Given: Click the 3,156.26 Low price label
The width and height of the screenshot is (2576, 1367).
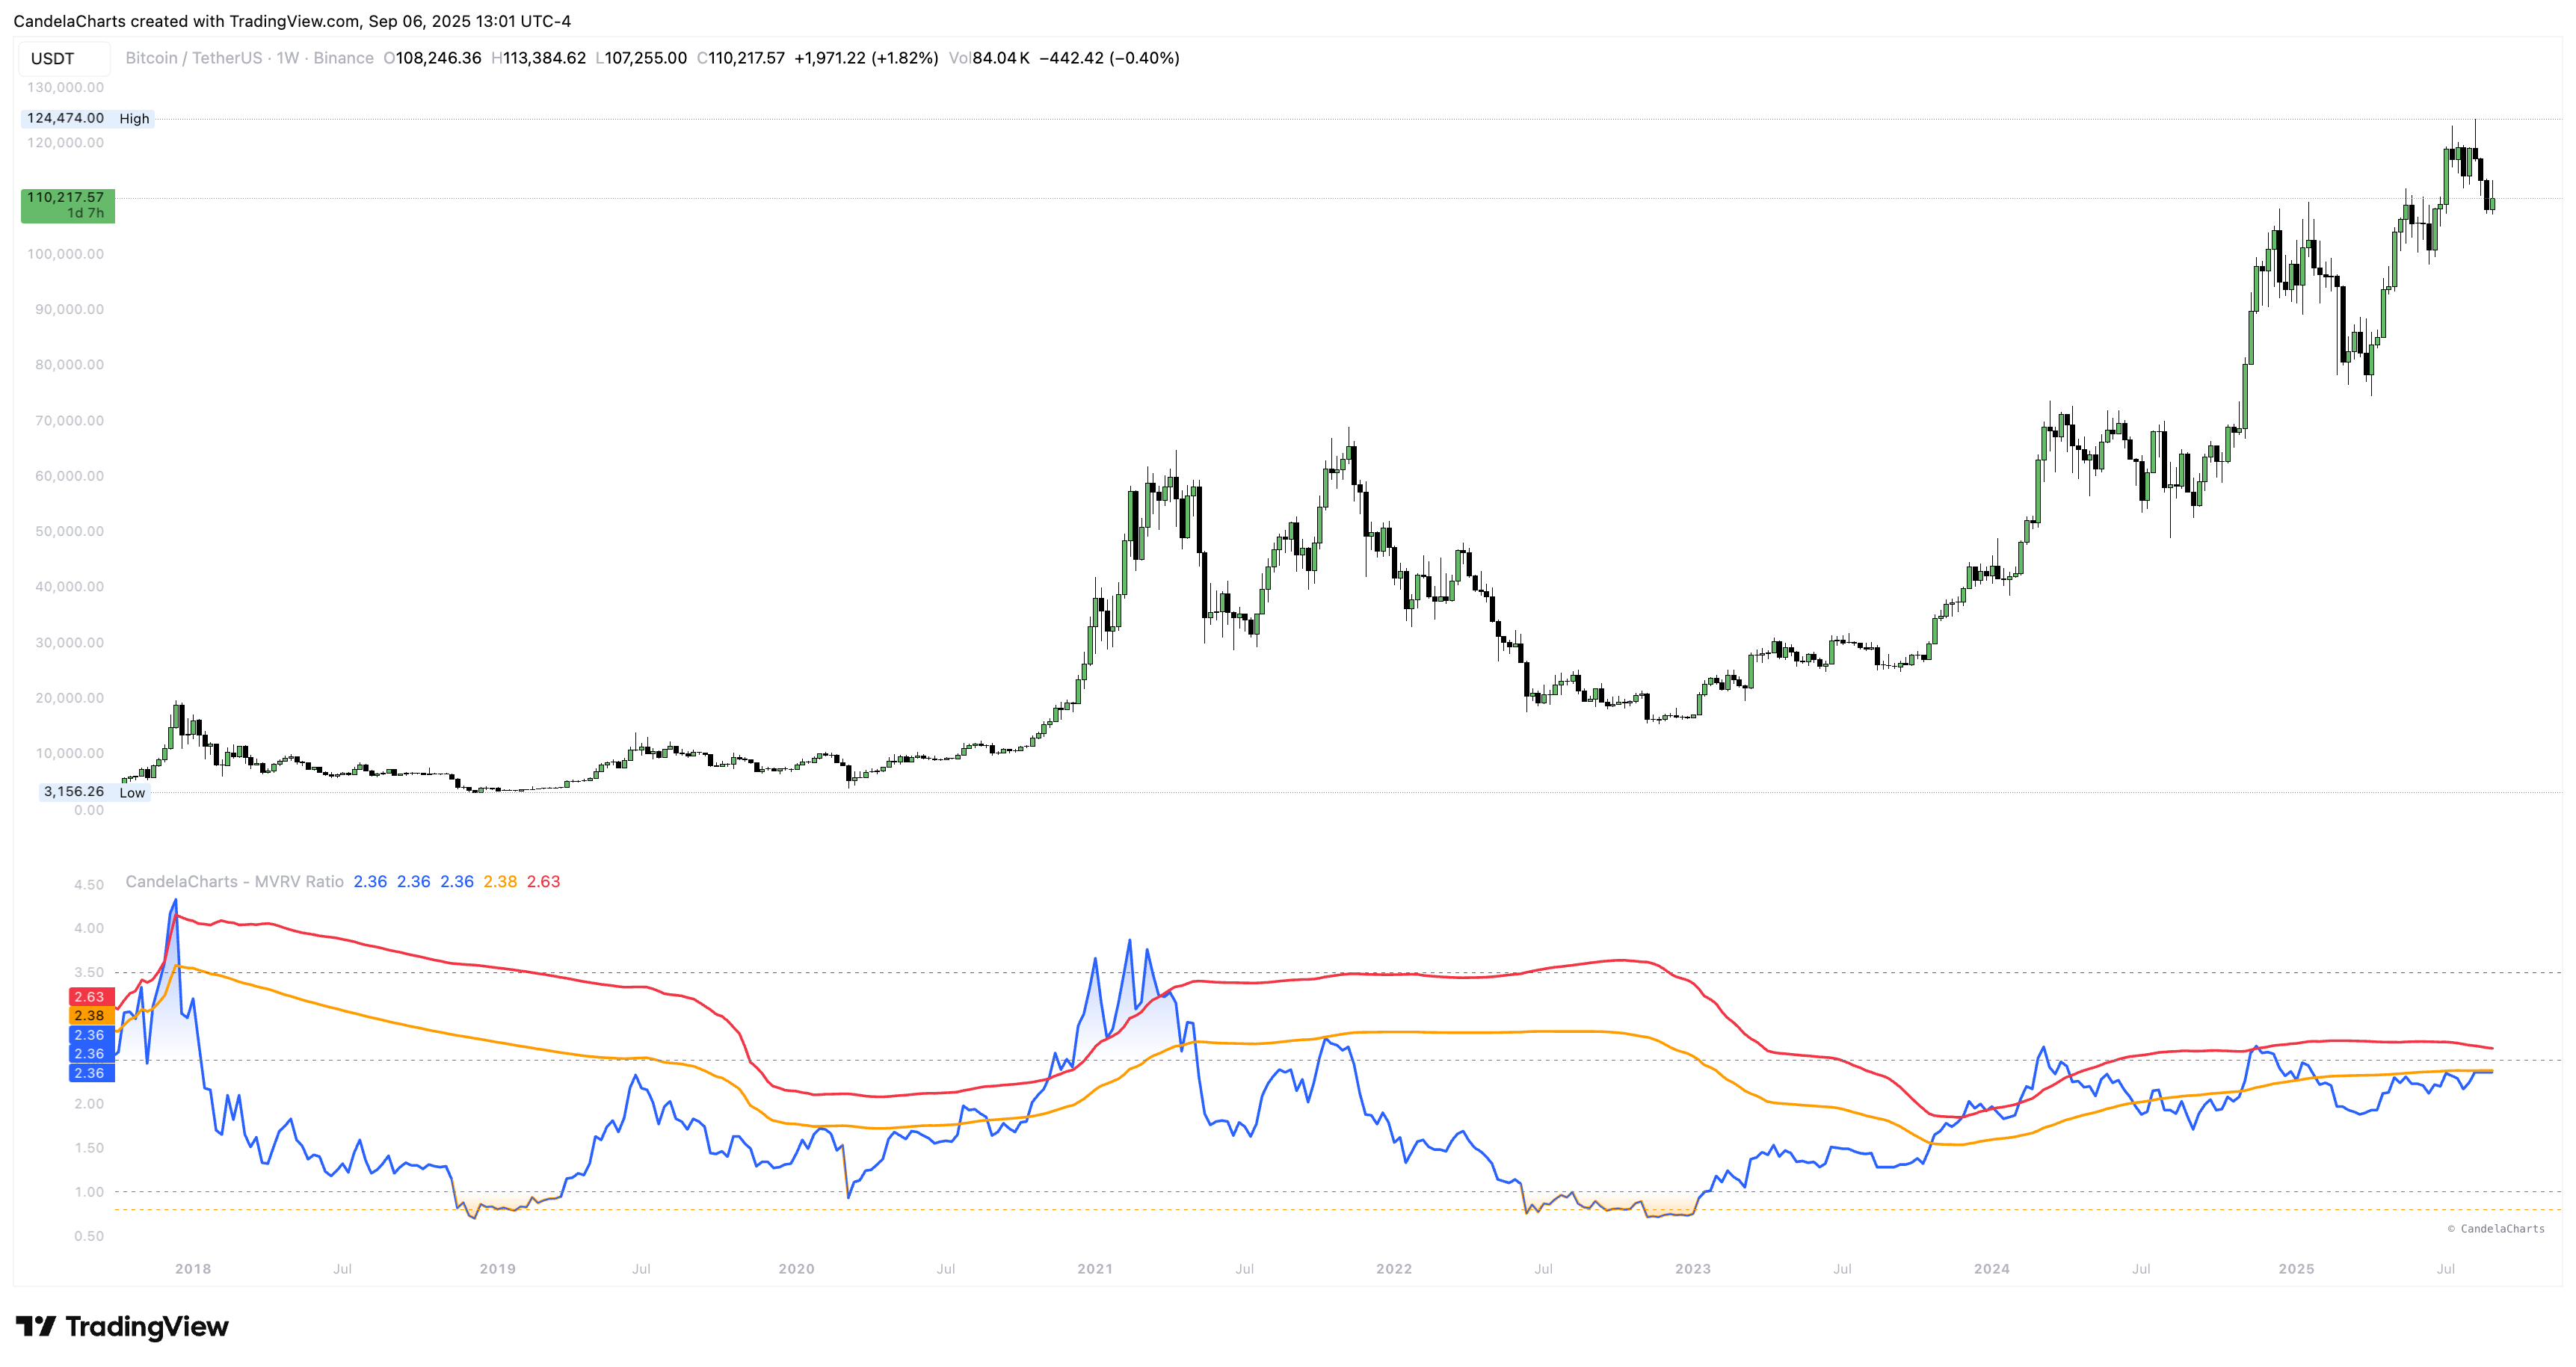Looking at the screenshot, I should click(74, 791).
